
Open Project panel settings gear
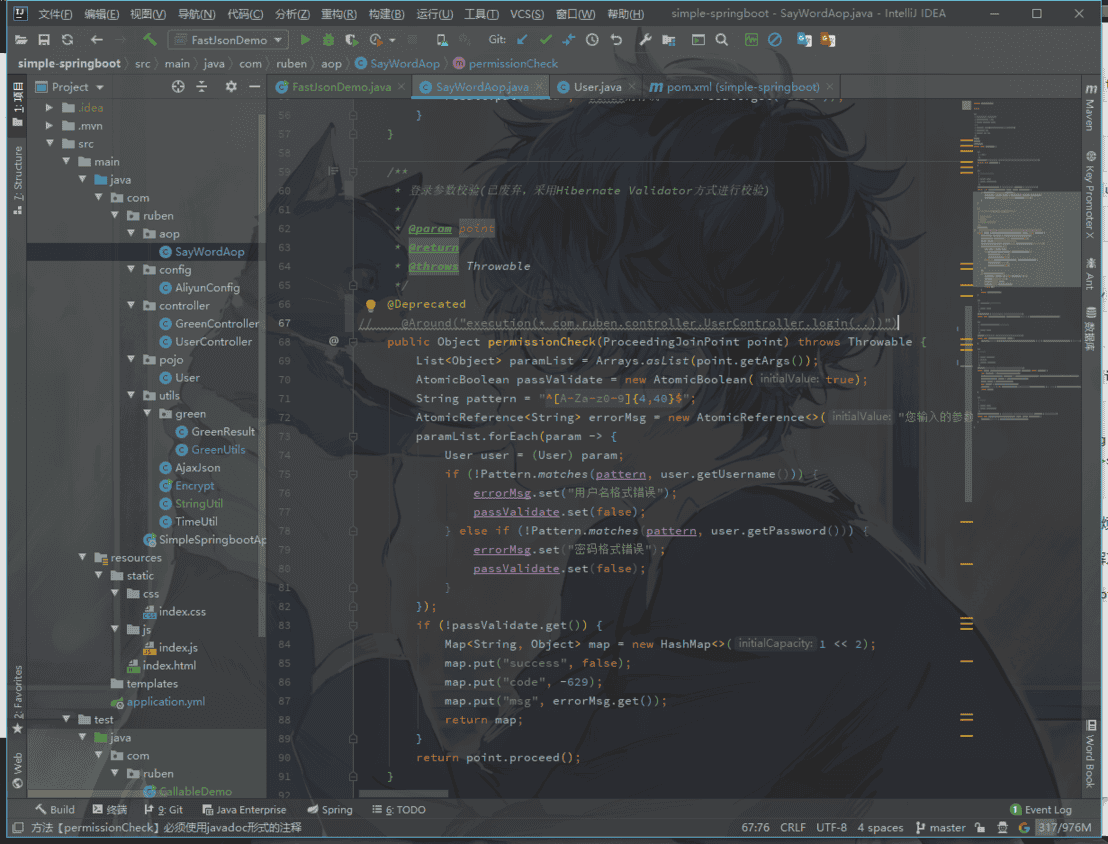click(231, 87)
